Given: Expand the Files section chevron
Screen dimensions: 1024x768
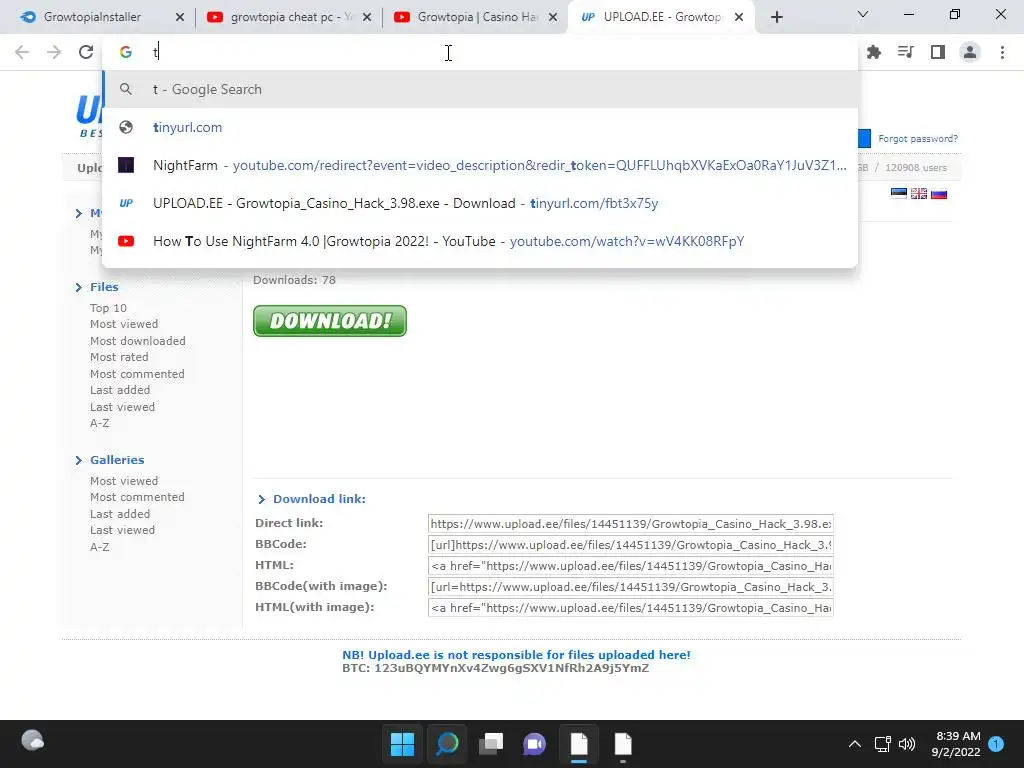Looking at the screenshot, I should 78,287.
